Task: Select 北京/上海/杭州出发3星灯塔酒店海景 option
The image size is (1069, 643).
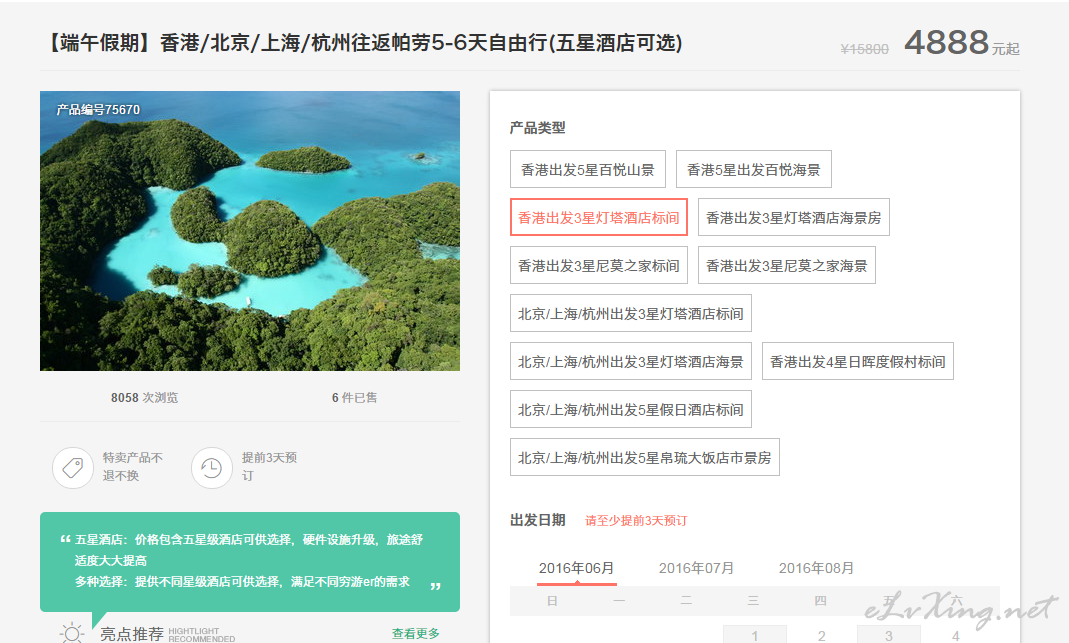Action: tap(631, 361)
